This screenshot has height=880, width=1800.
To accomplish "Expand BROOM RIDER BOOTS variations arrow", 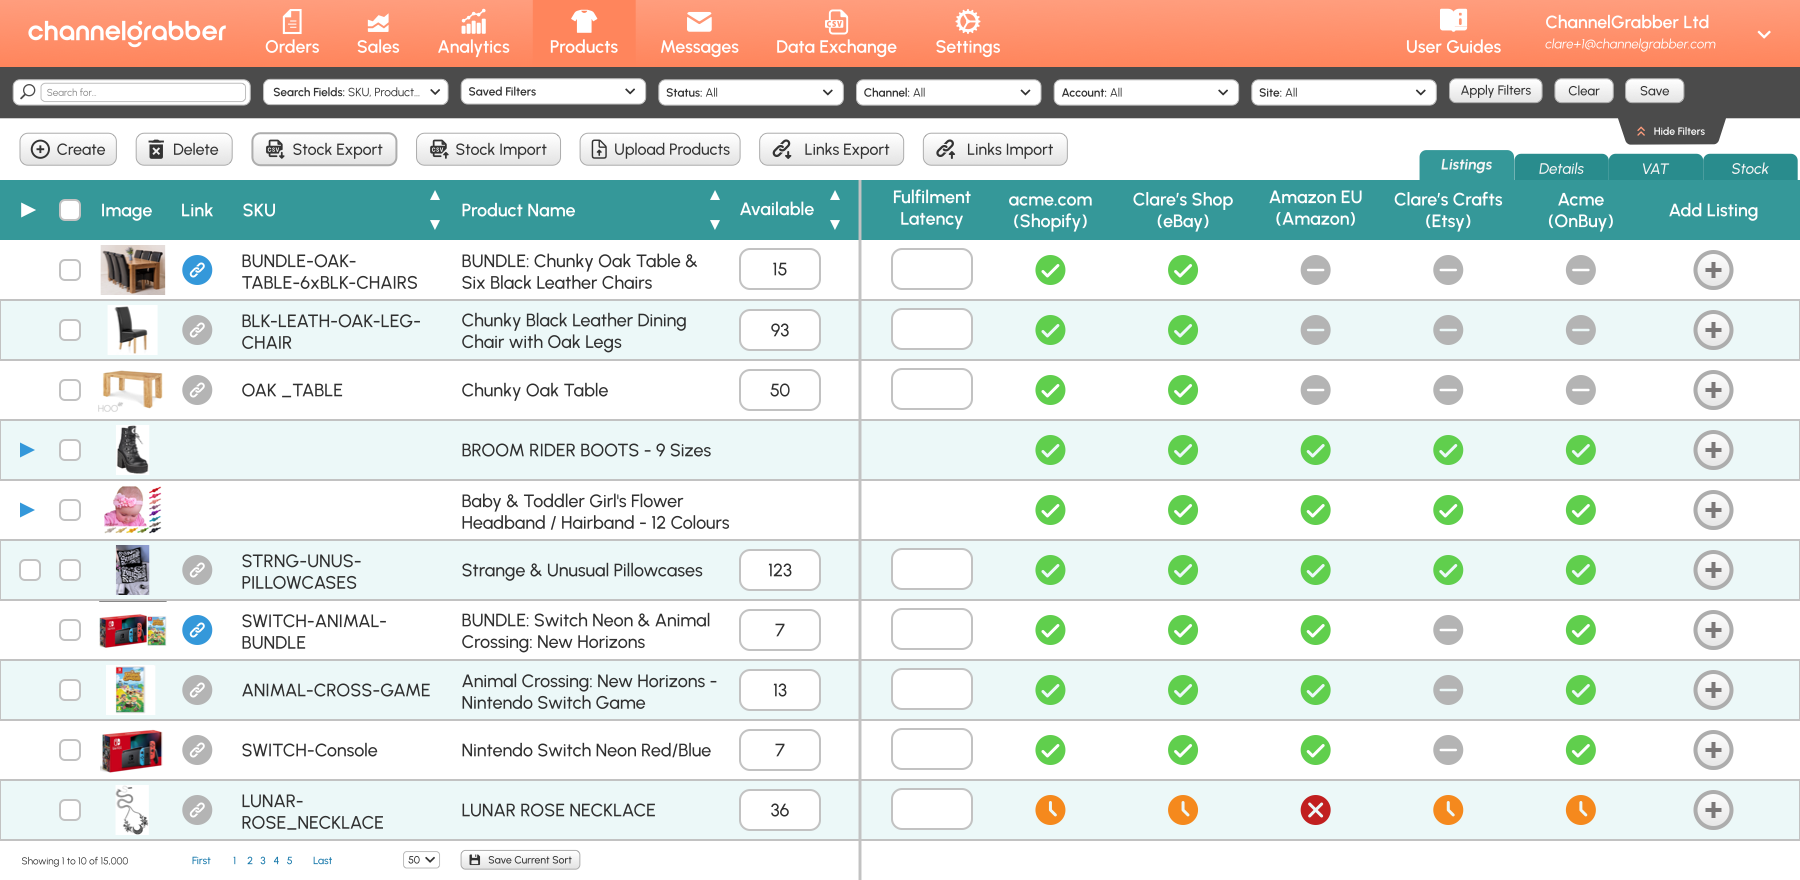I will (27, 450).
